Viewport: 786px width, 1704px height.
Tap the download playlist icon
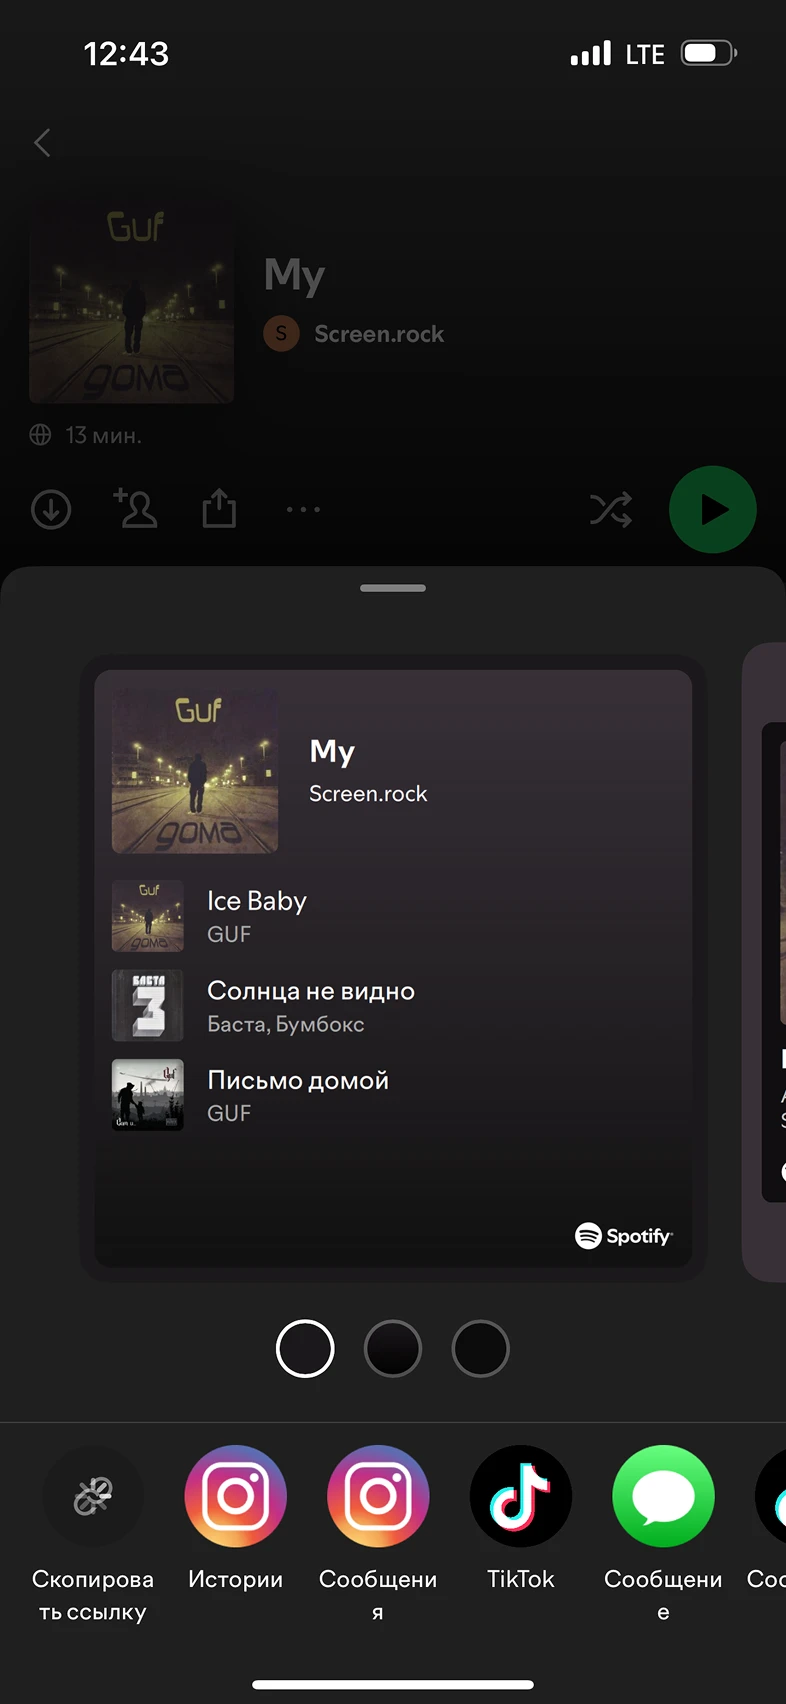pyautogui.click(x=51, y=510)
